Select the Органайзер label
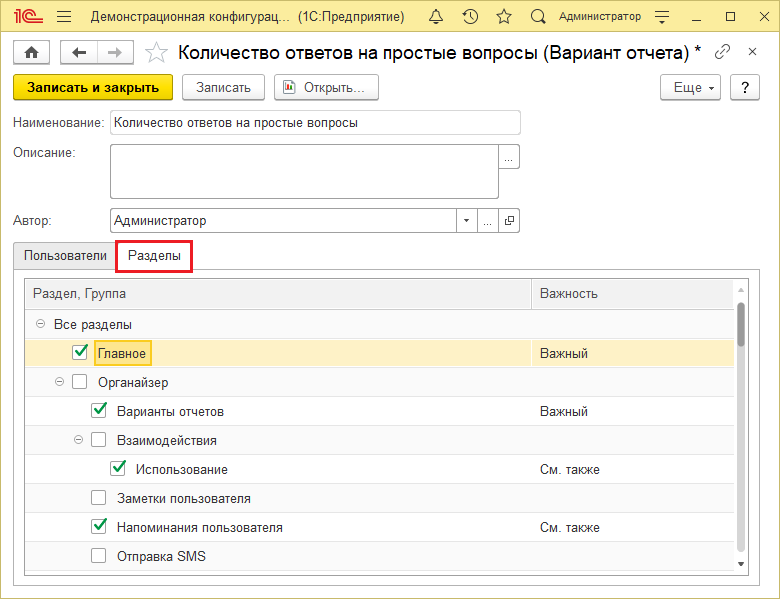 [x=133, y=383]
